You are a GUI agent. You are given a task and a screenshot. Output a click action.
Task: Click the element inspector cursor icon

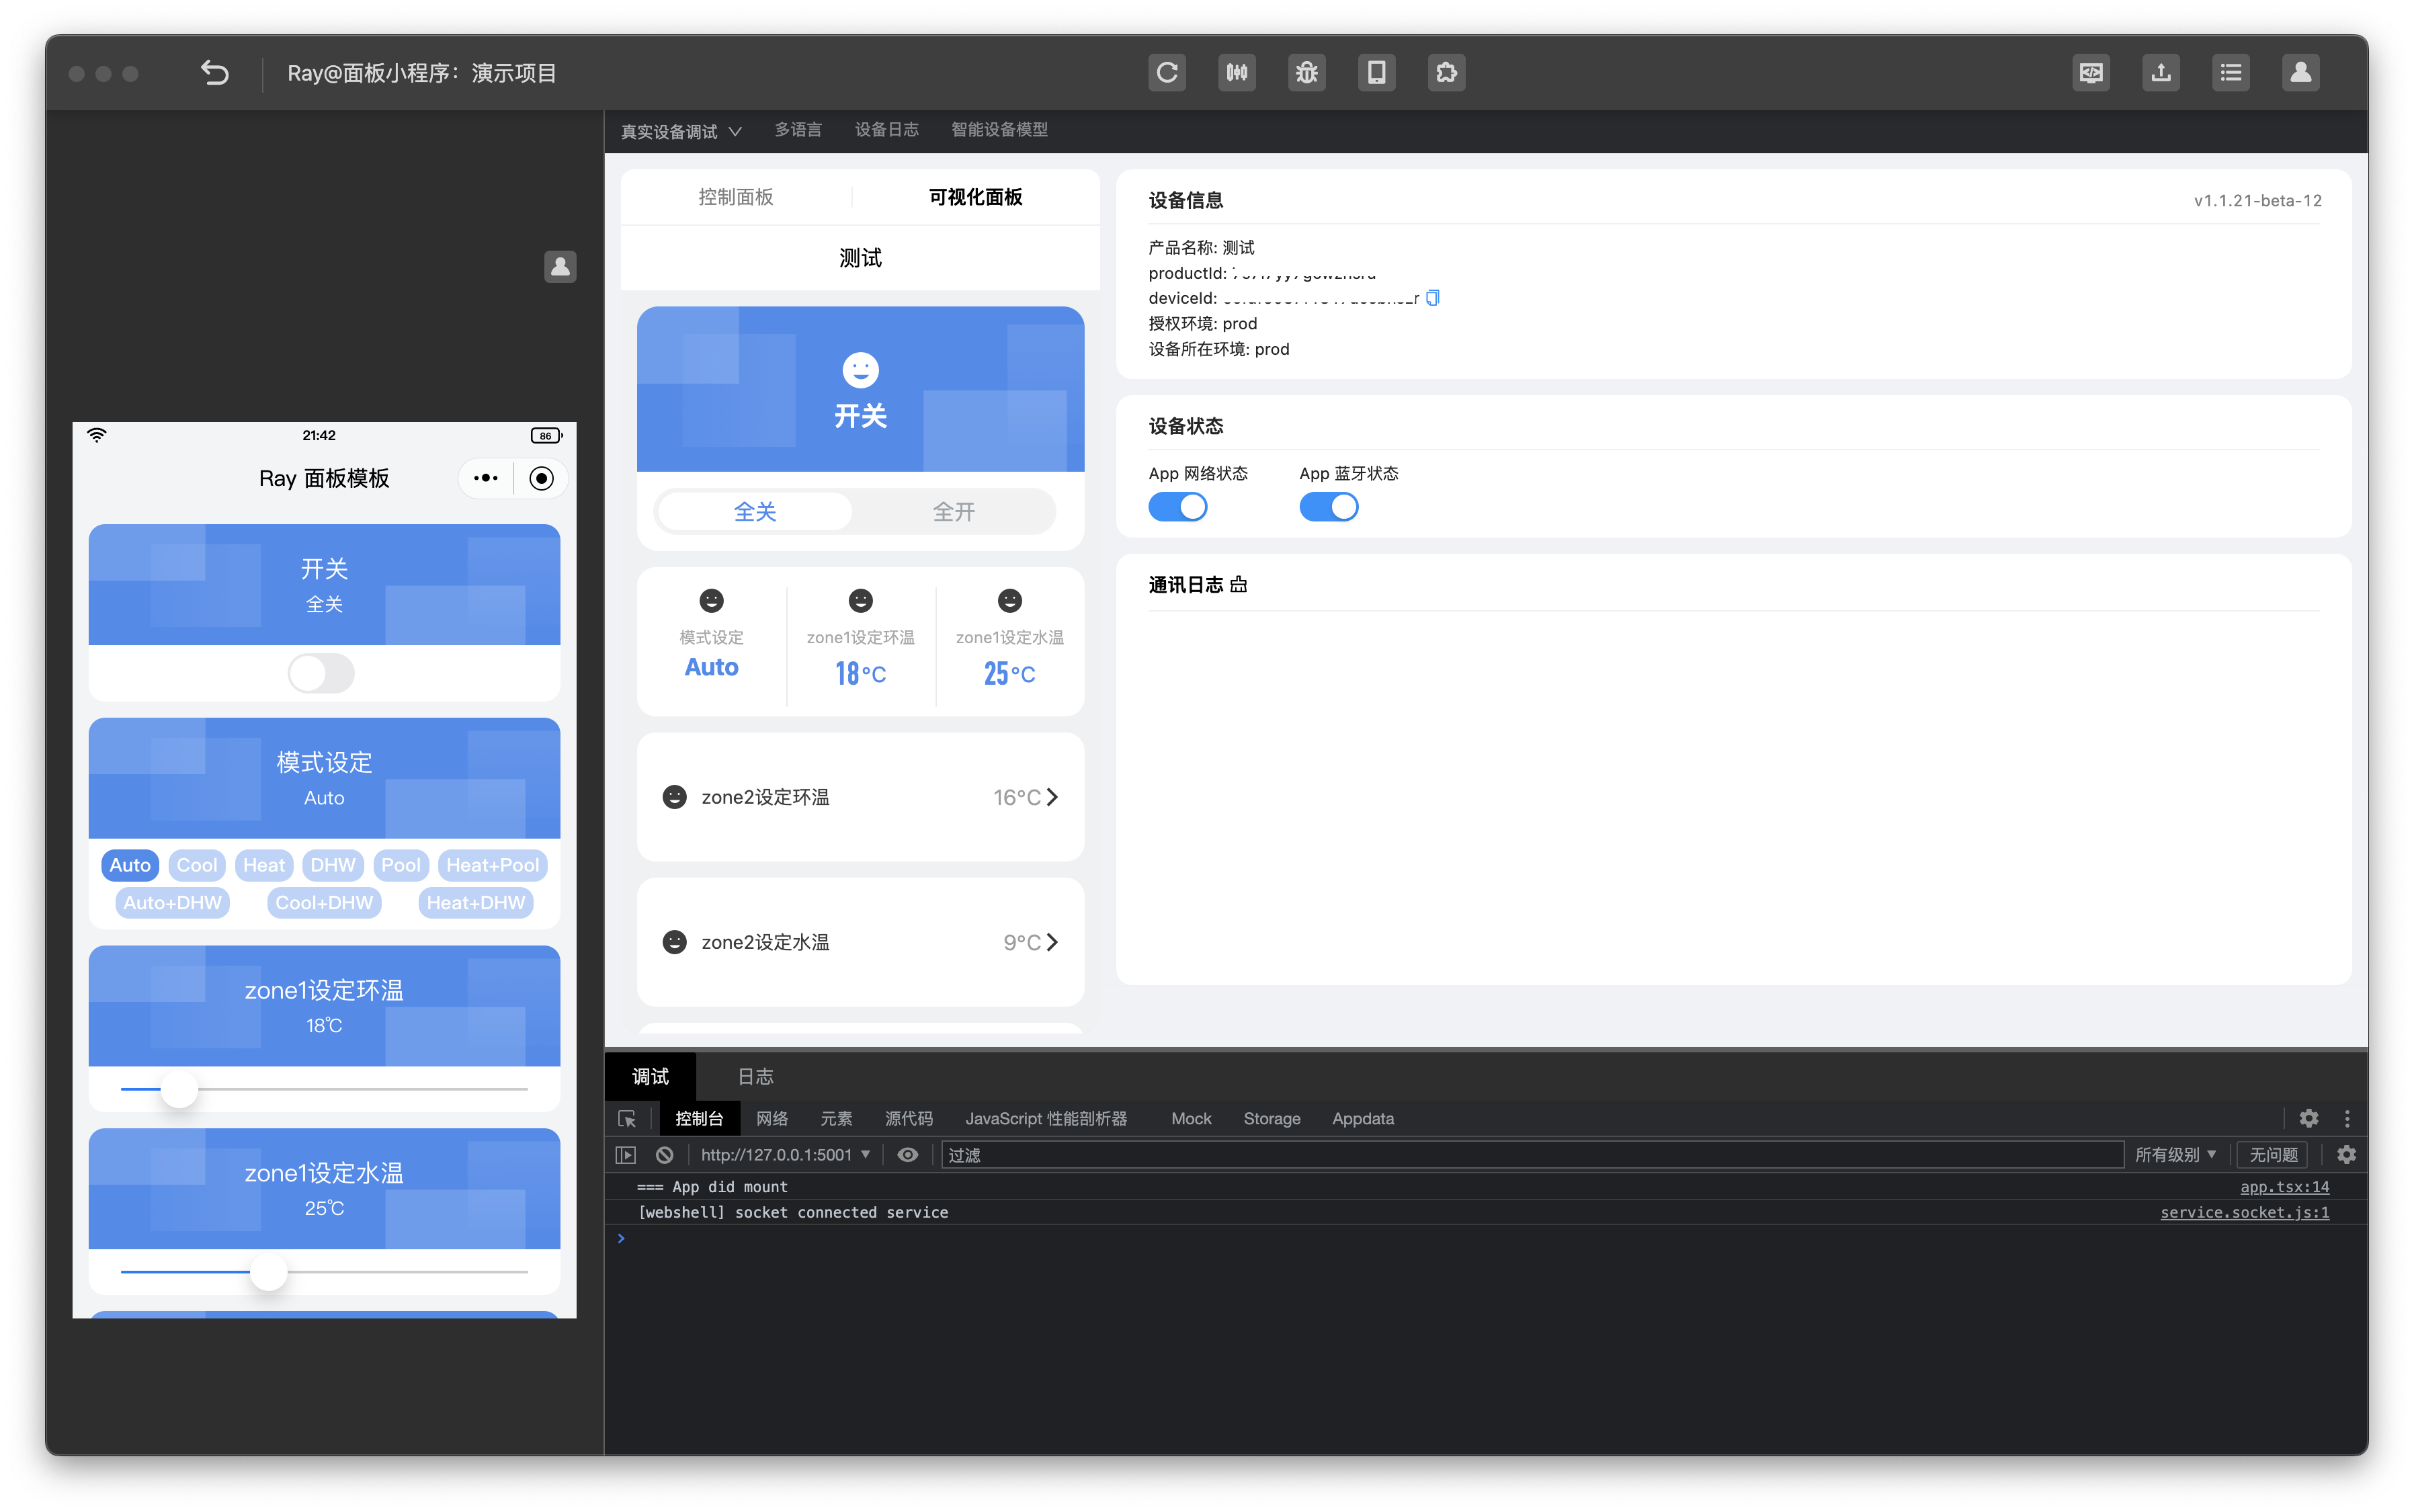pos(627,1118)
